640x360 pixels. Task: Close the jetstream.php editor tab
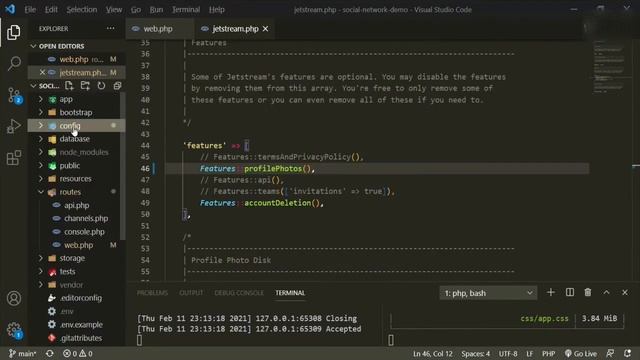(x=266, y=29)
